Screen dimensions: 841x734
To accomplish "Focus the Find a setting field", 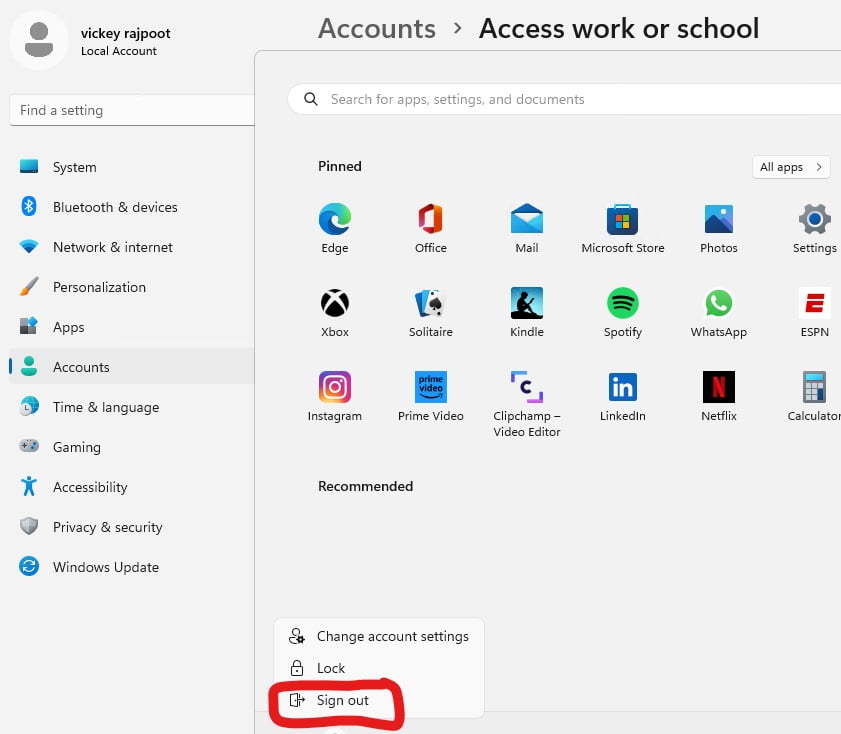I will [132, 110].
